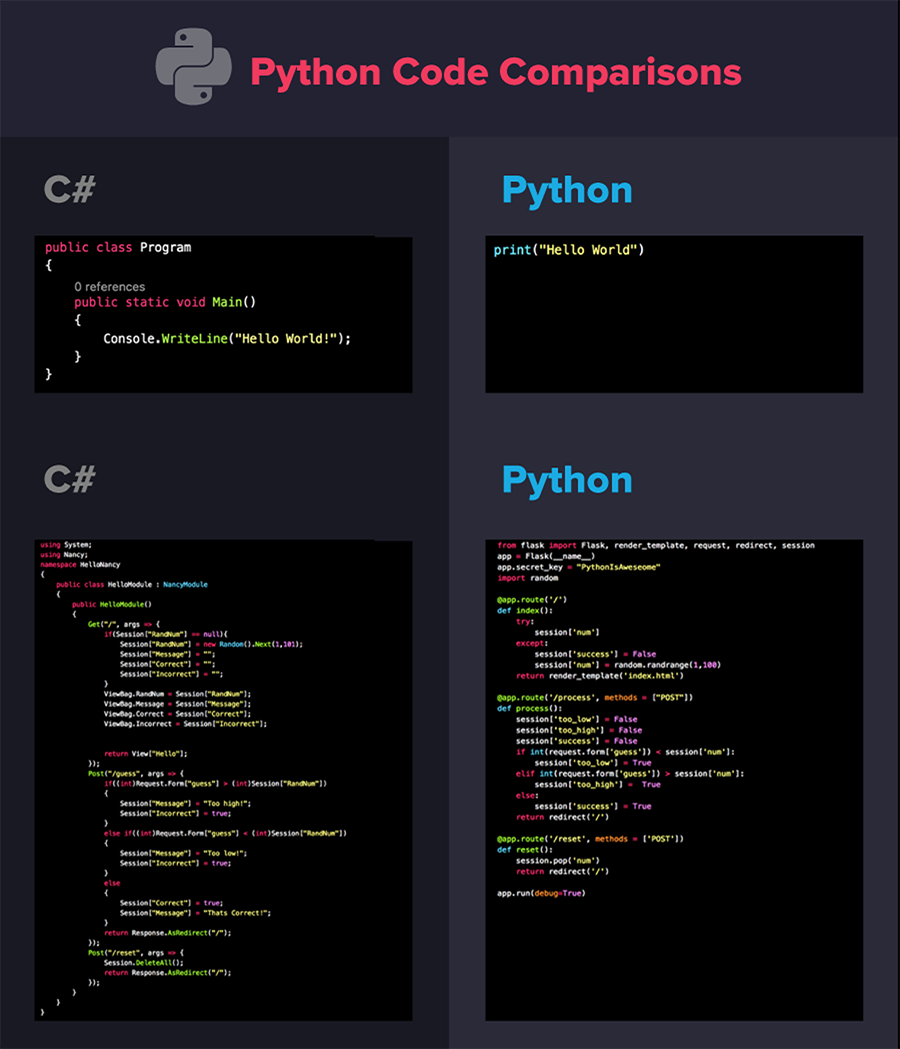This screenshot has height=1049, width=900.
Task: Click the "public class Program" declaration
Action: coord(118,247)
